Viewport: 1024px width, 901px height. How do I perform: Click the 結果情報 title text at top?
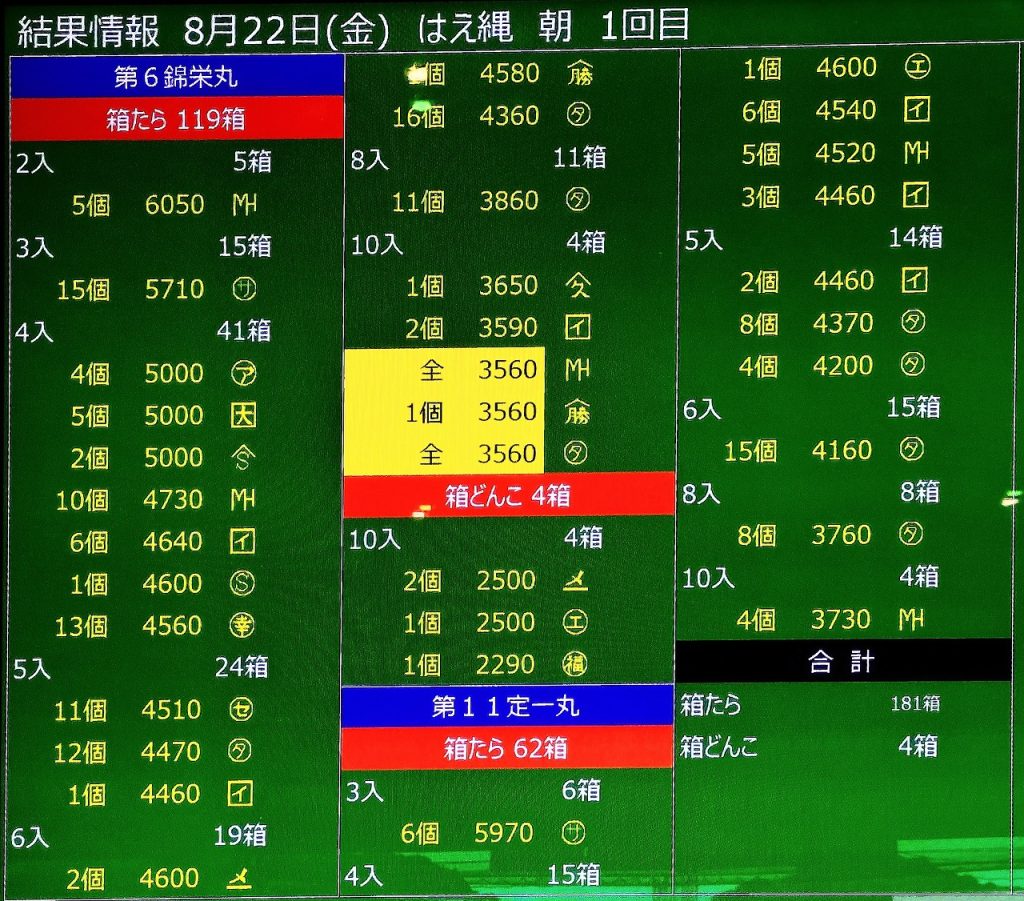point(89,29)
